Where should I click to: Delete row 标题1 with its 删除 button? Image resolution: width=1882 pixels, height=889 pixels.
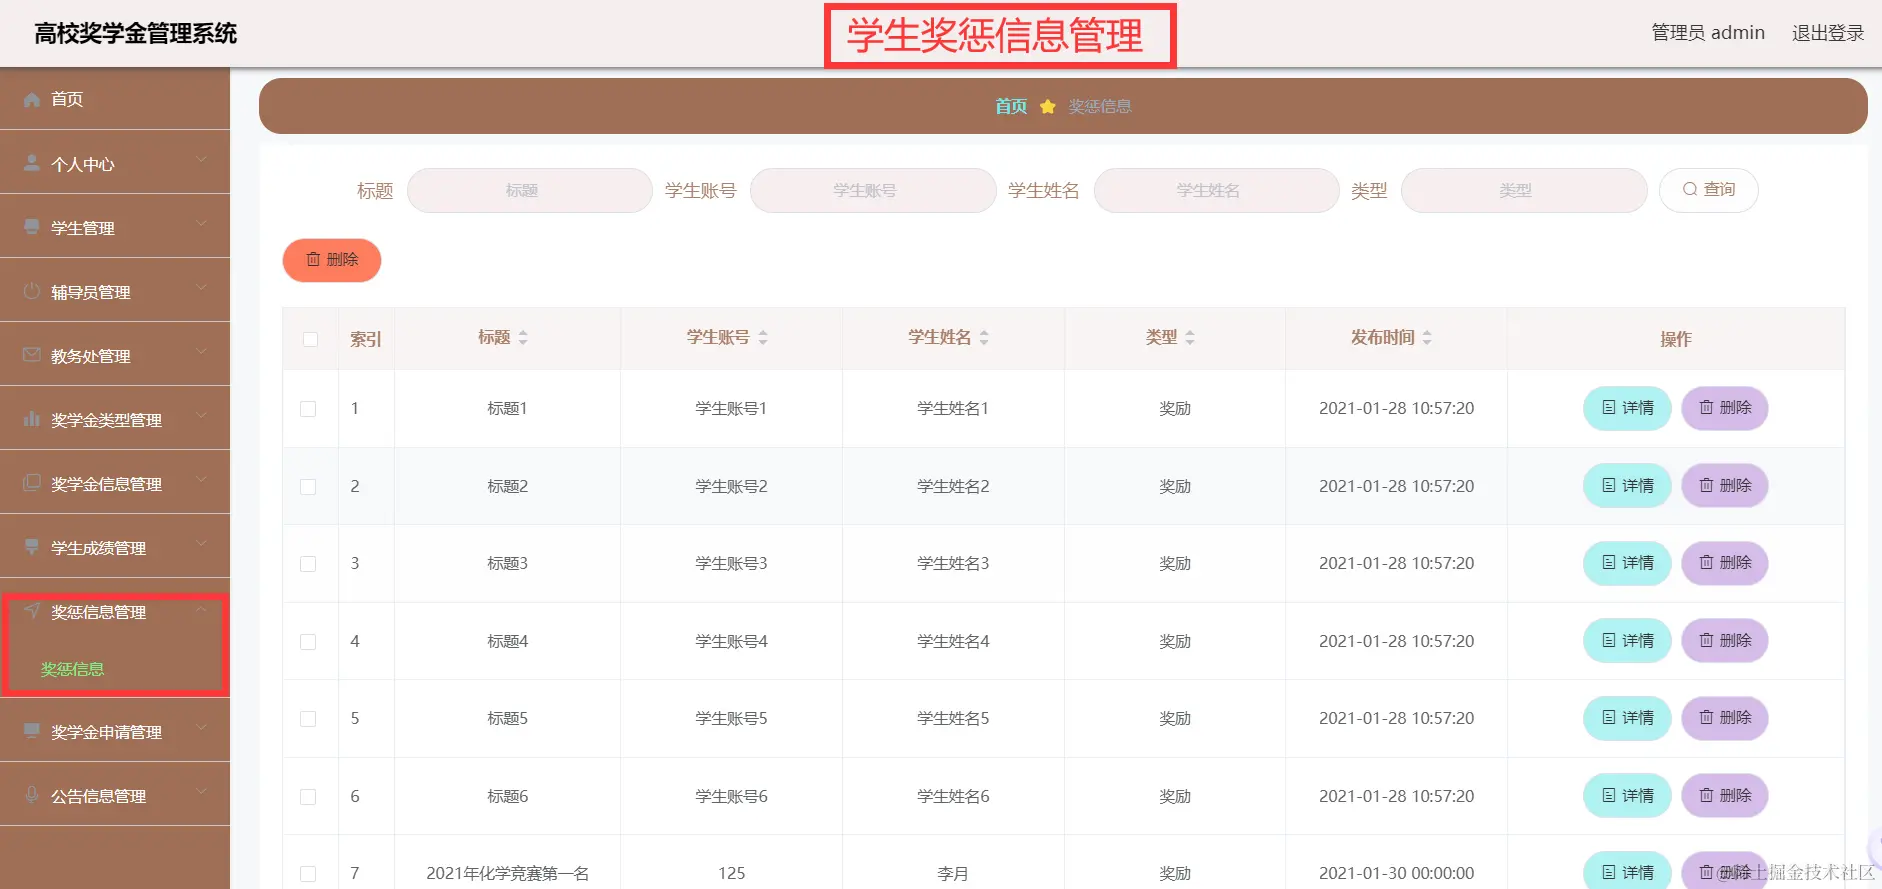point(1725,408)
